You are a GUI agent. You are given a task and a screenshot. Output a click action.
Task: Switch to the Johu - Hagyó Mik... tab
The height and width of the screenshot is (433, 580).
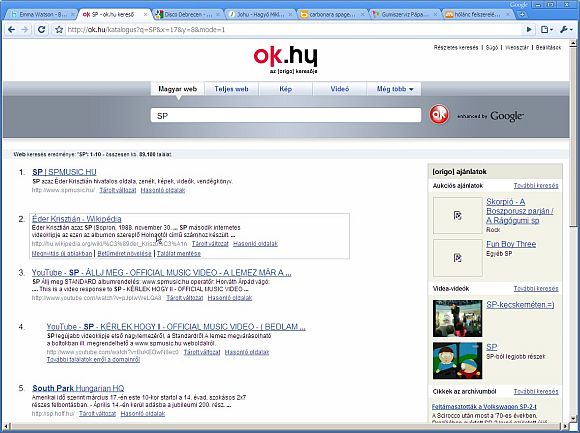coord(260,15)
